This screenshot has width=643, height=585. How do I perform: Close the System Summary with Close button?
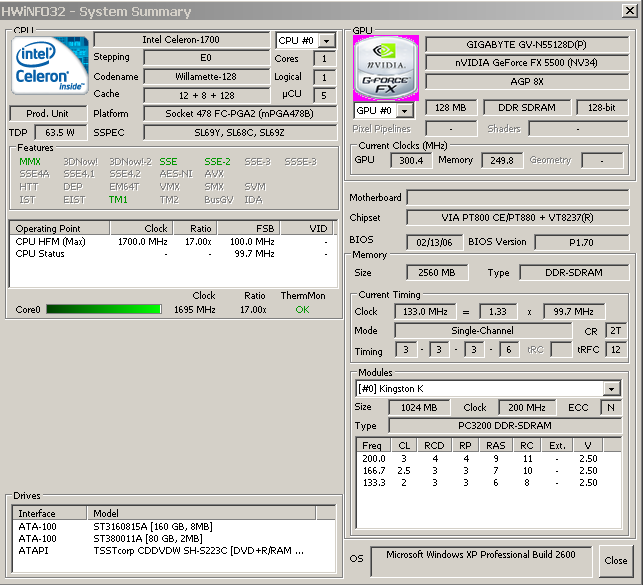click(x=616, y=560)
